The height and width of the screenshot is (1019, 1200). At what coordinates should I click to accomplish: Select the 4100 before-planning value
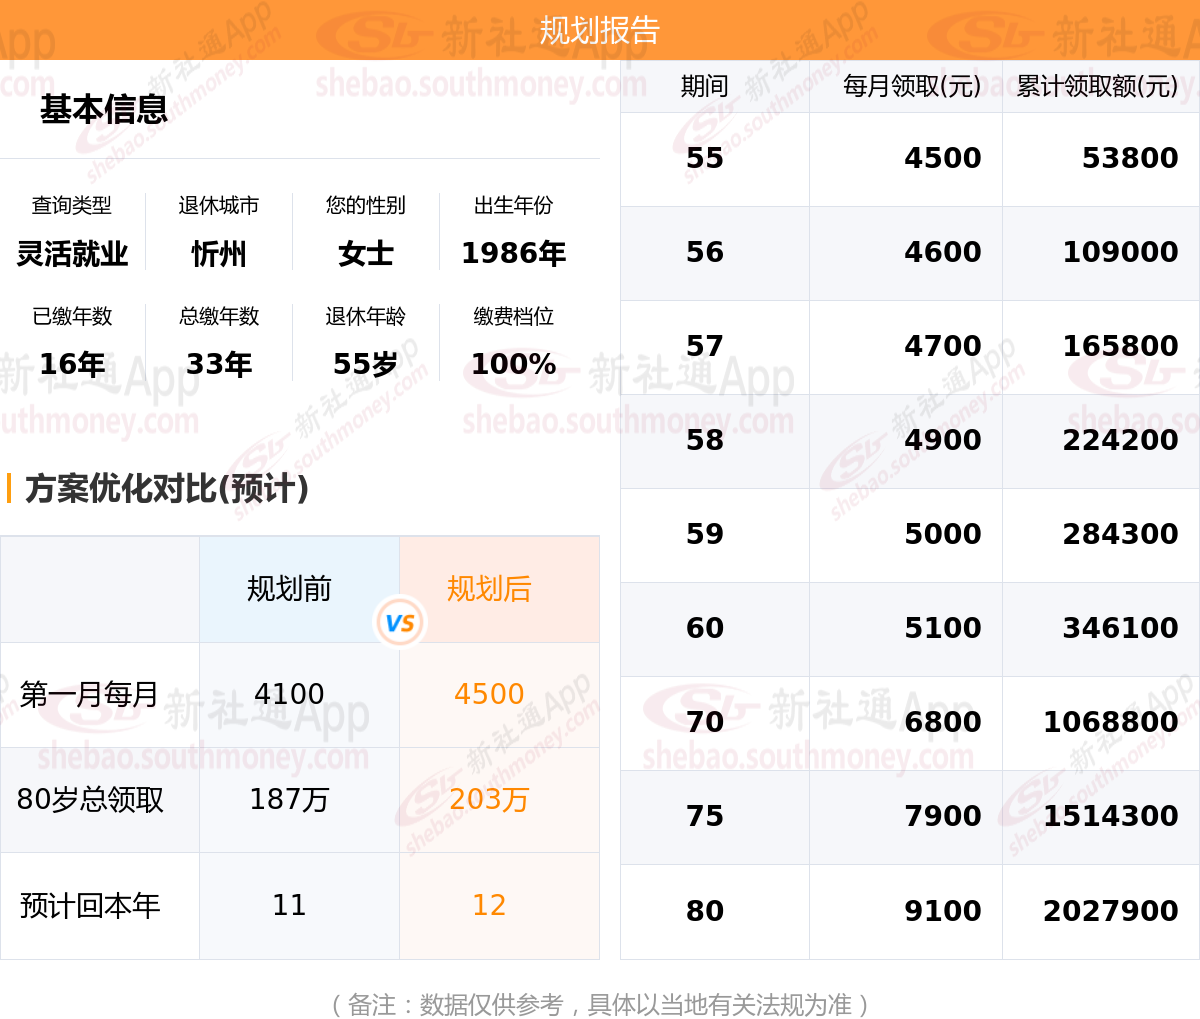pyautogui.click(x=289, y=694)
